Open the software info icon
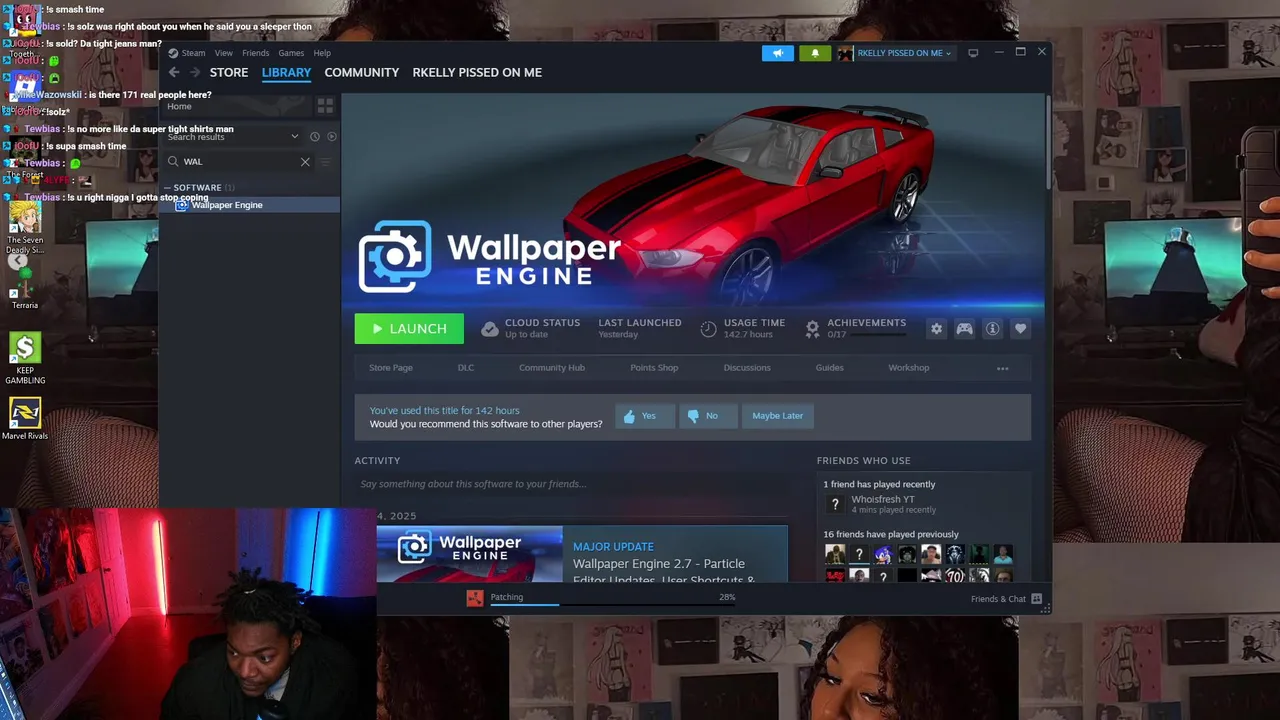 [x=992, y=328]
